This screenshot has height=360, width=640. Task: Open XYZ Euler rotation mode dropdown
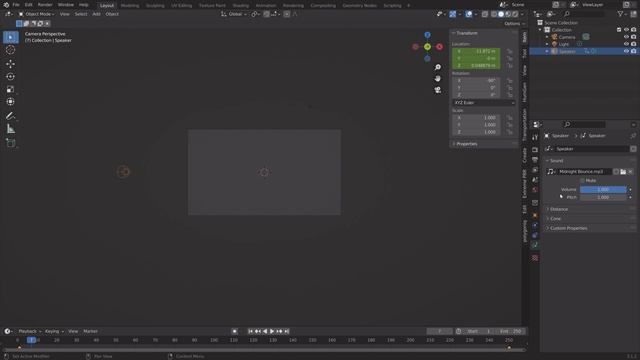tap(484, 103)
